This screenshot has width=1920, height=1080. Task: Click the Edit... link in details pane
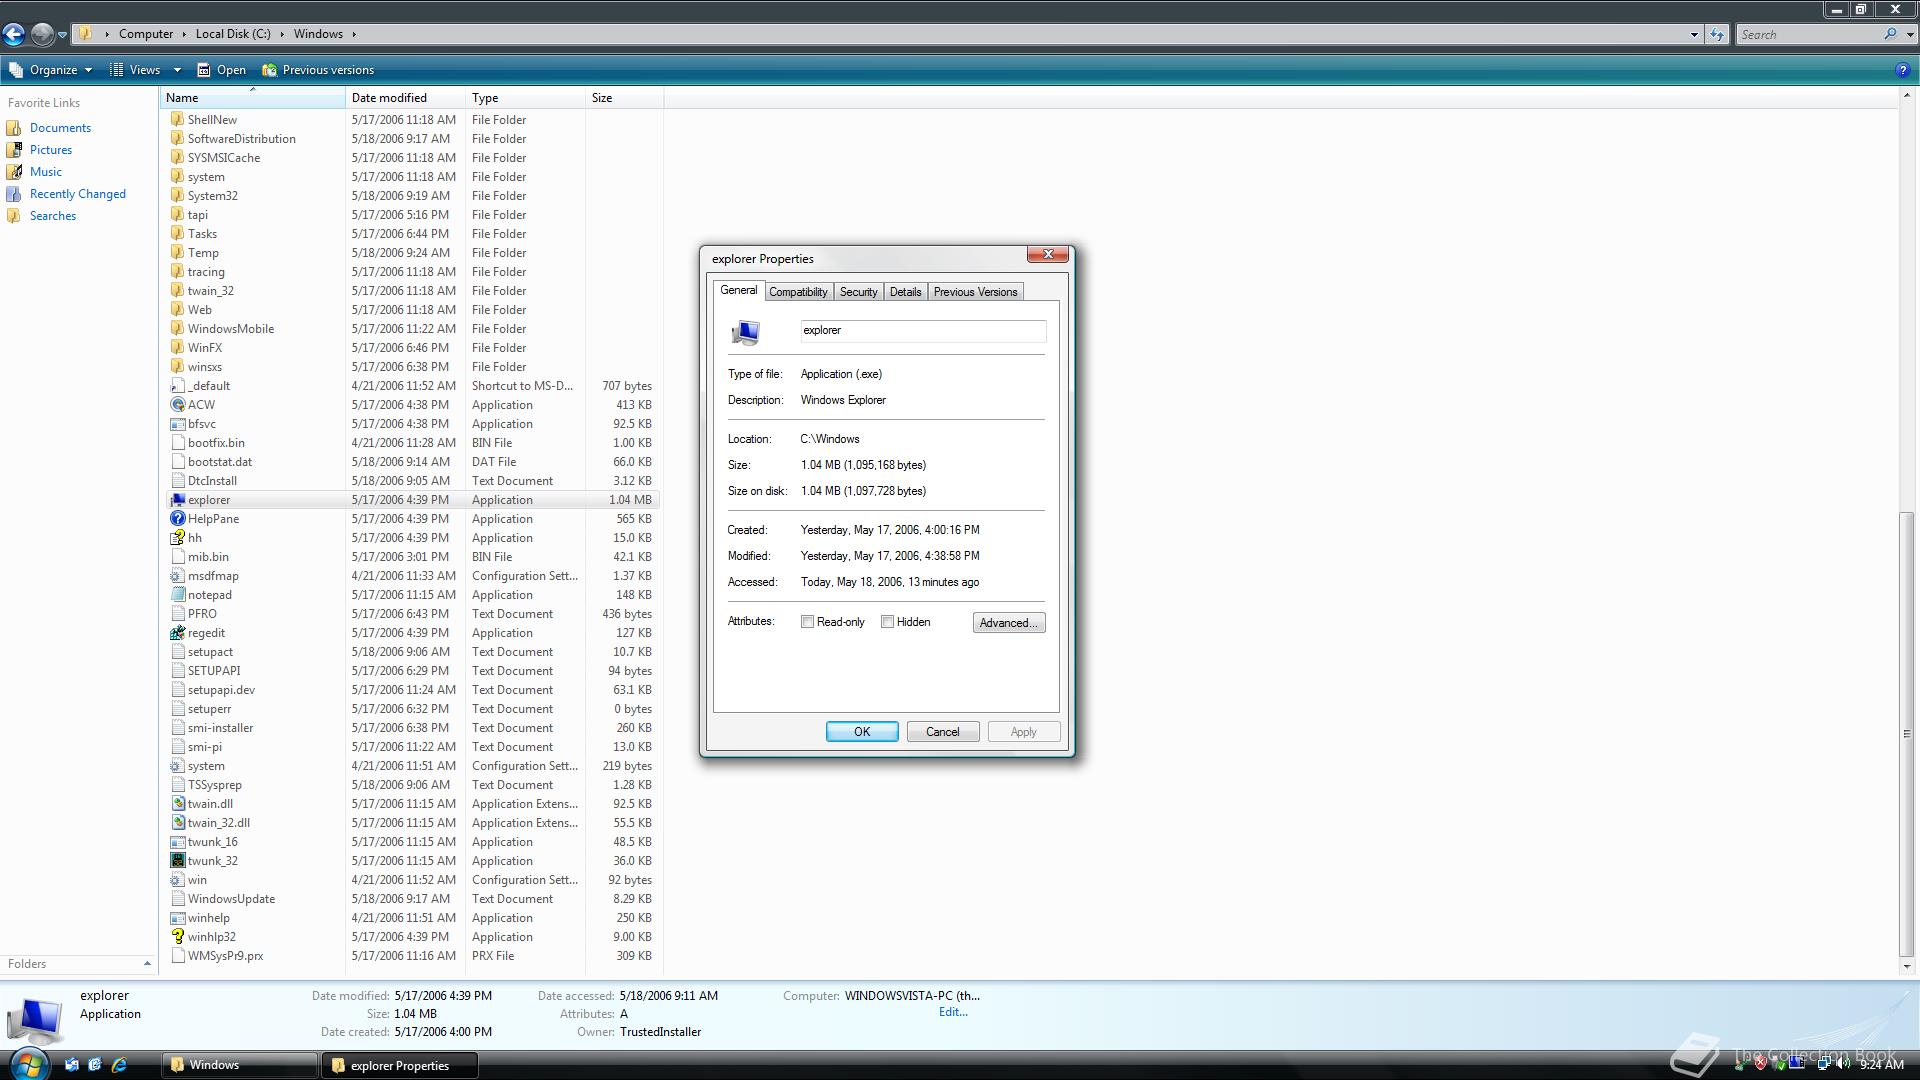coord(952,1012)
